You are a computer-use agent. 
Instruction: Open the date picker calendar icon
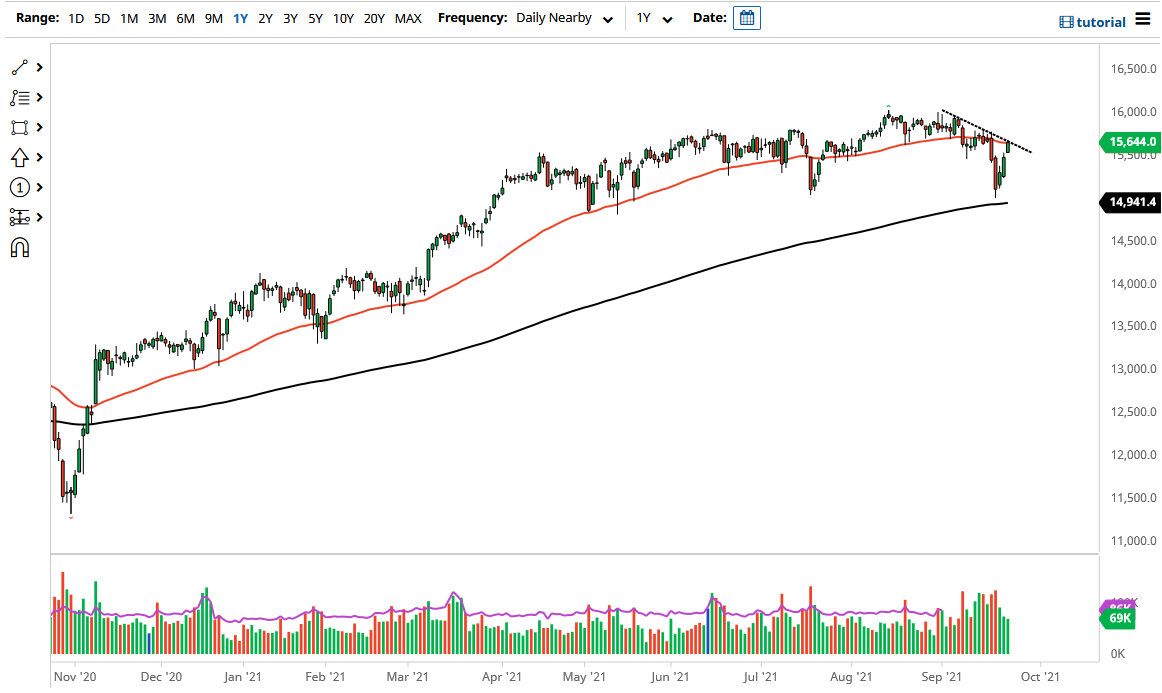coord(746,18)
